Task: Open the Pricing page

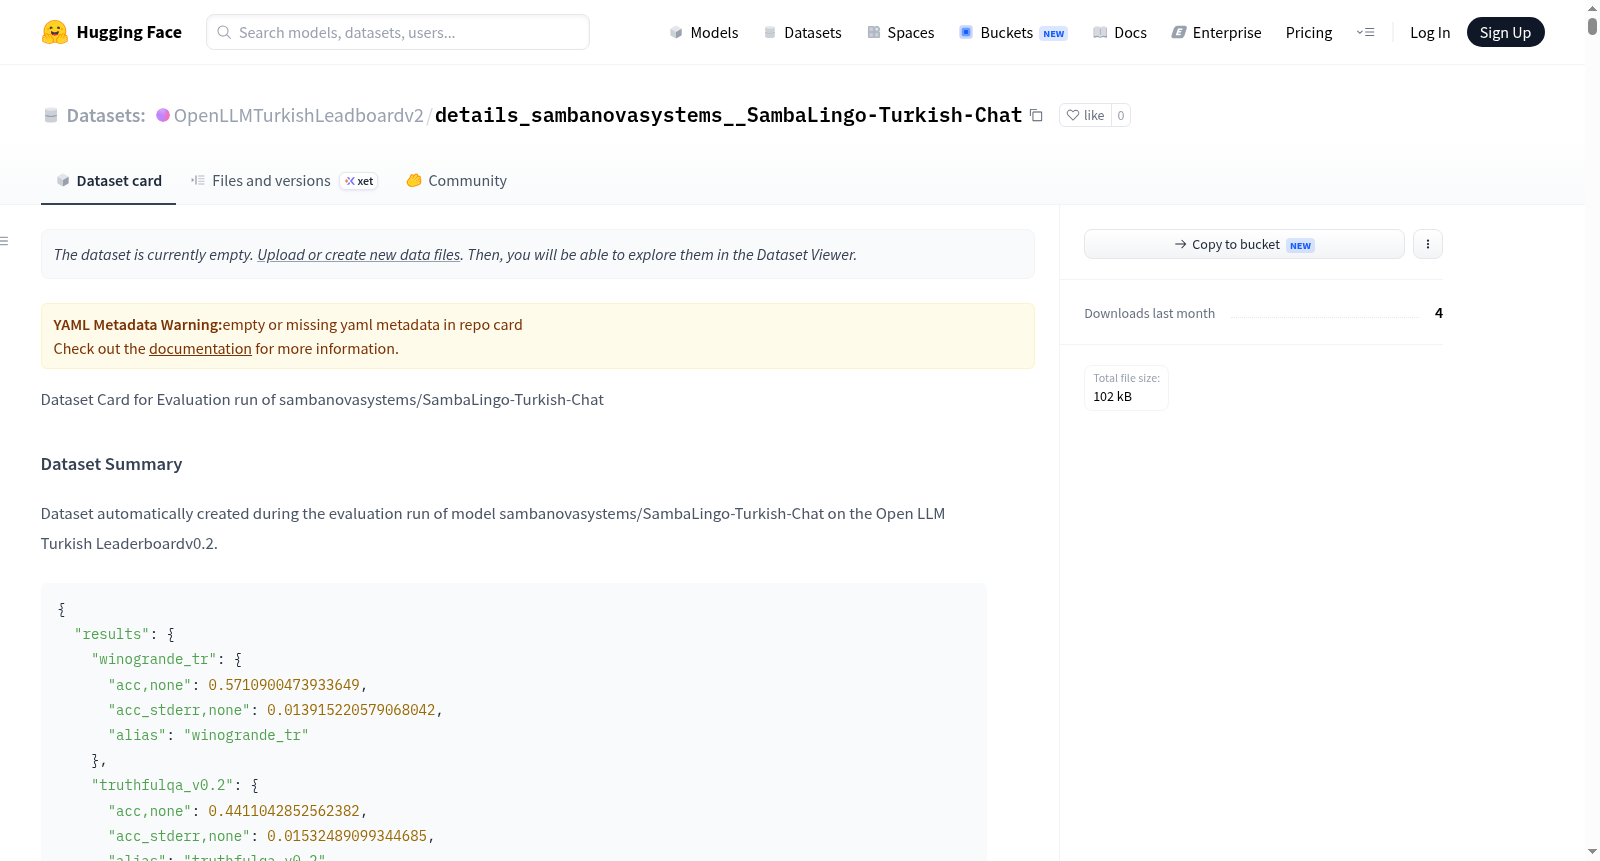Action: pyautogui.click(x=1309, y=33)
